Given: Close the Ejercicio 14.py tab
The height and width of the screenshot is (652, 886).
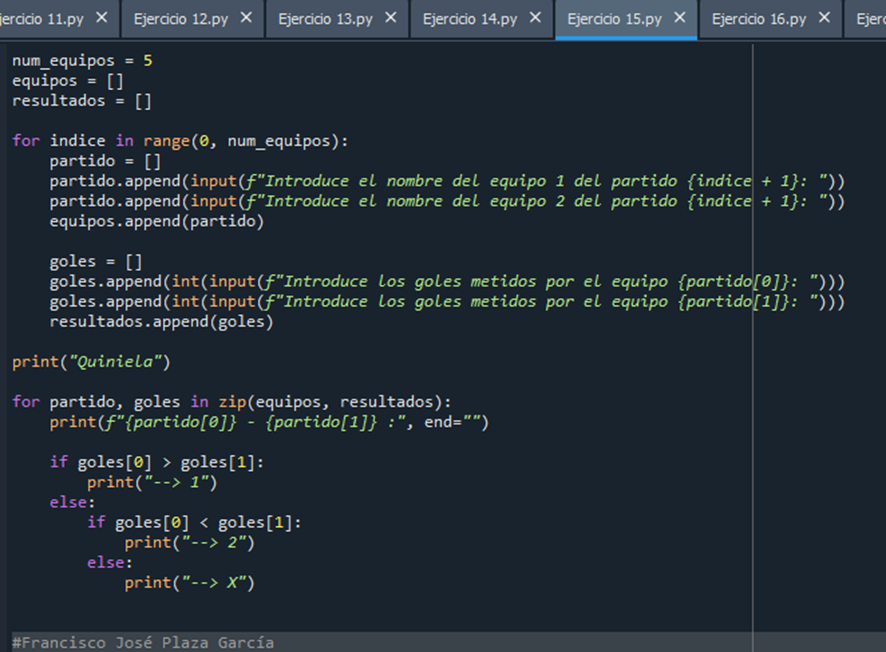Looking at the screenshot, I should coord(535,18).
